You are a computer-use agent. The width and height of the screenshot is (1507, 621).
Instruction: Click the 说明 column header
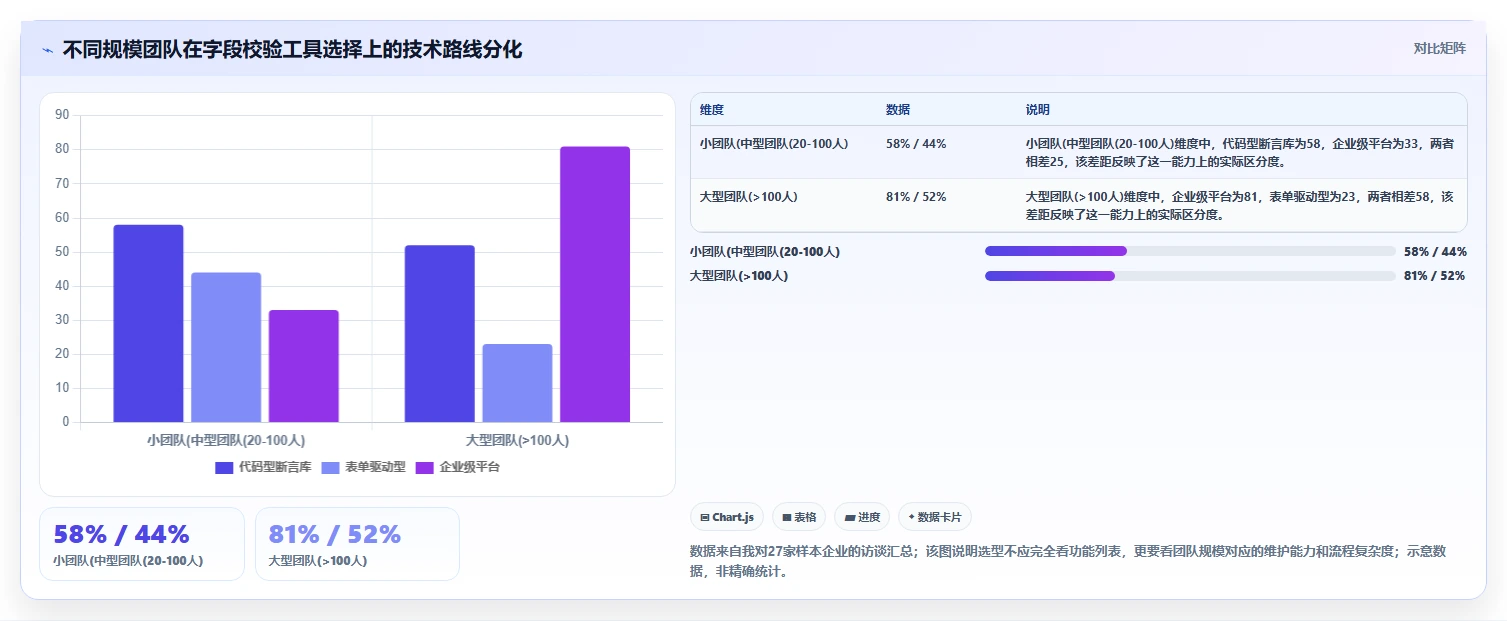[1038, 109]
